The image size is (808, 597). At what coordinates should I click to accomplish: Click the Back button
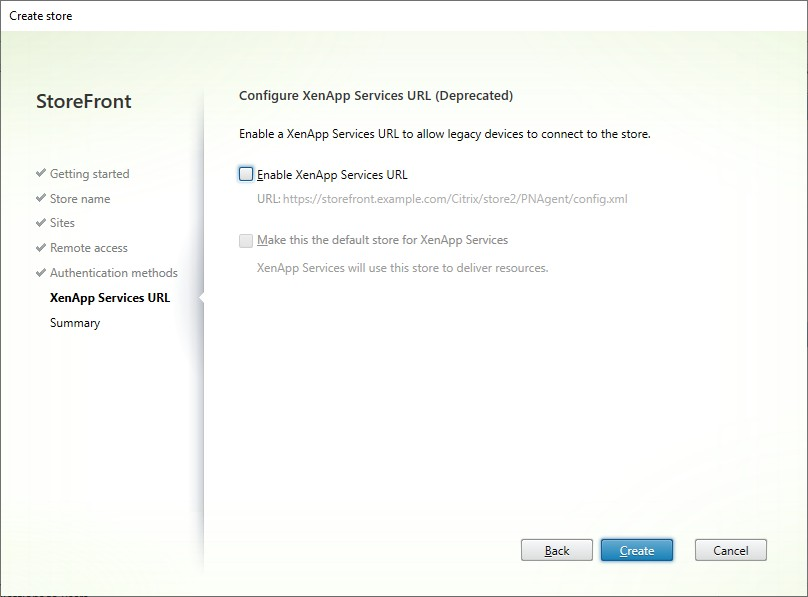pyautogui.click(x=557, y=550)
